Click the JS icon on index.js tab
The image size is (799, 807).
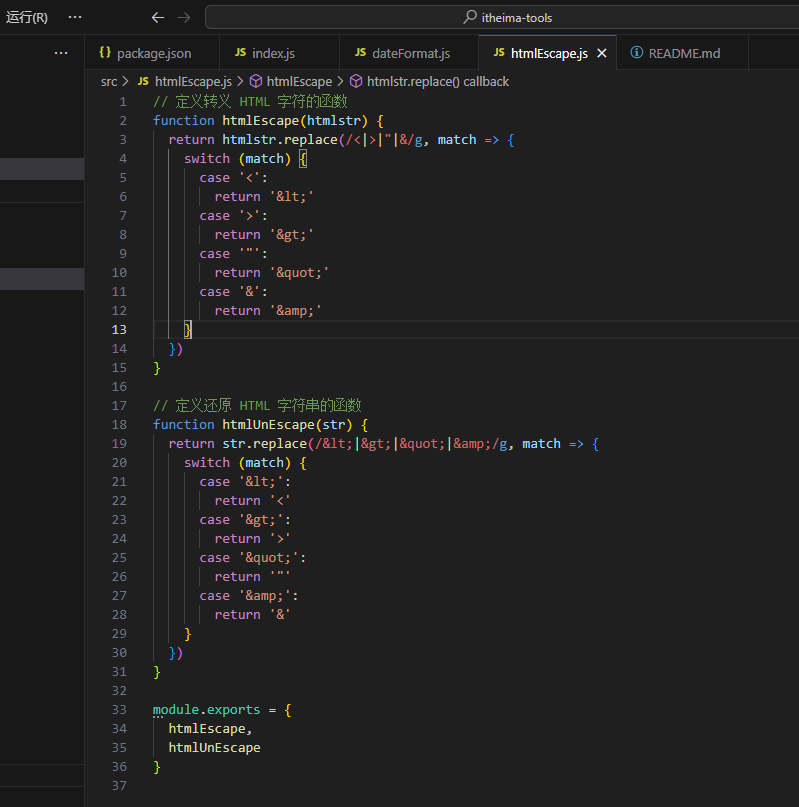tap(240, 53)
